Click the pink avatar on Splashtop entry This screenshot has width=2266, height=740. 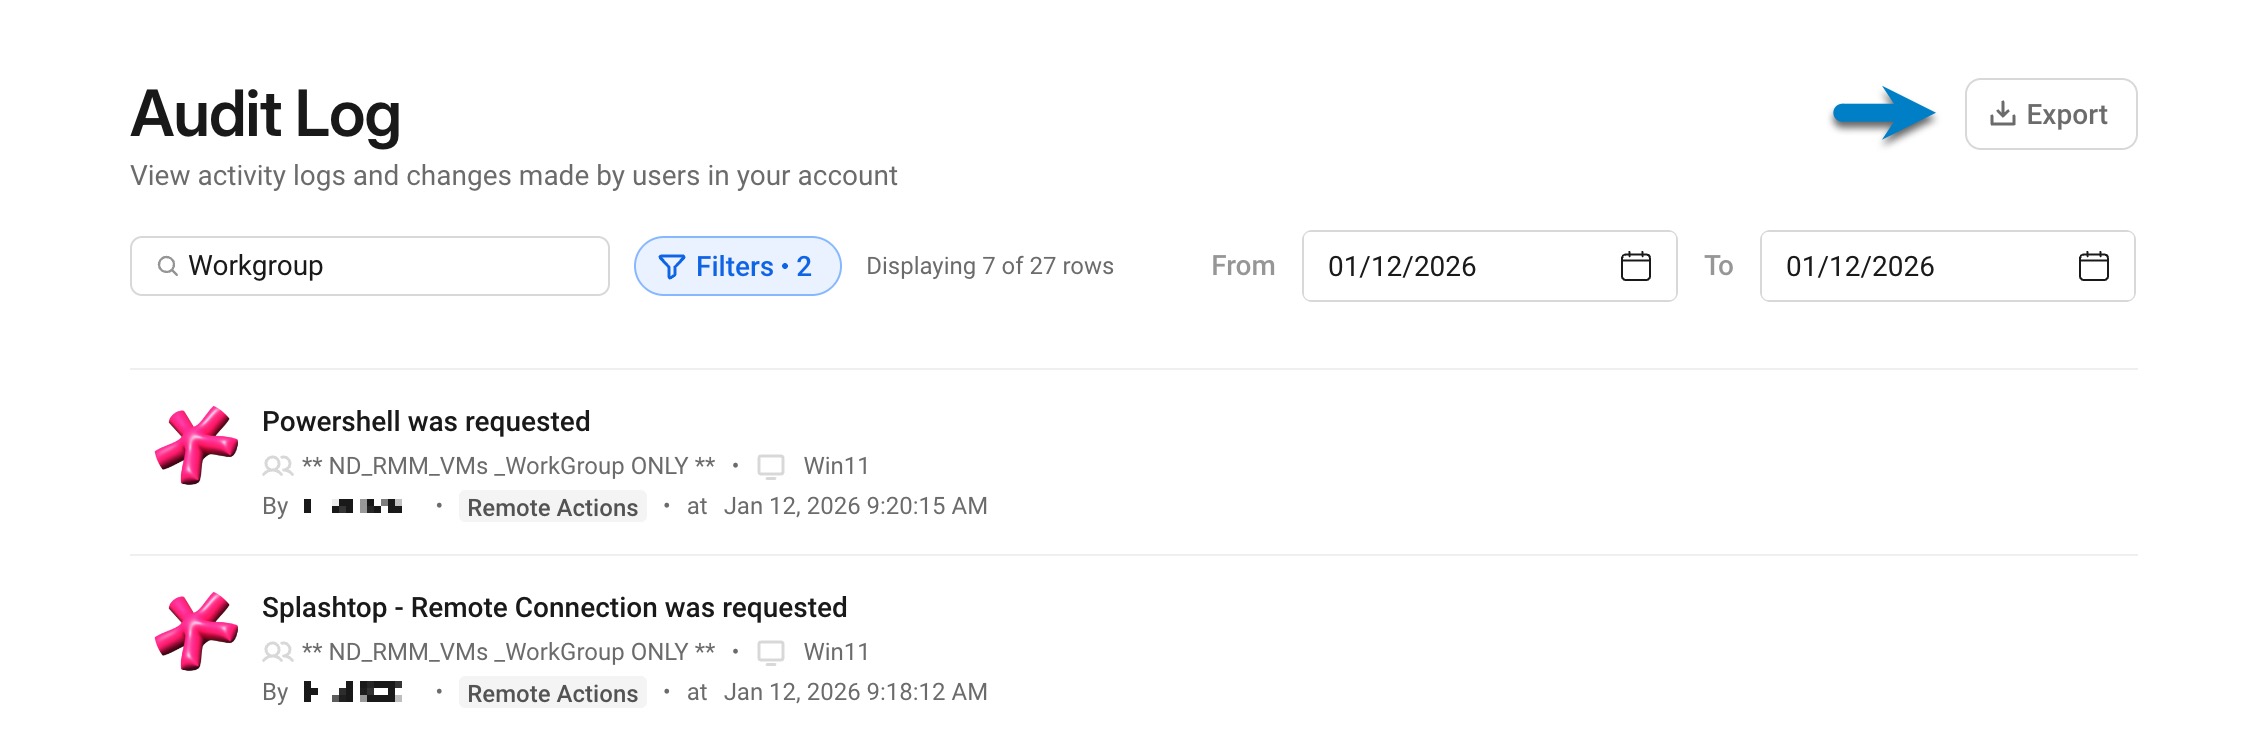tap(196, 631)
